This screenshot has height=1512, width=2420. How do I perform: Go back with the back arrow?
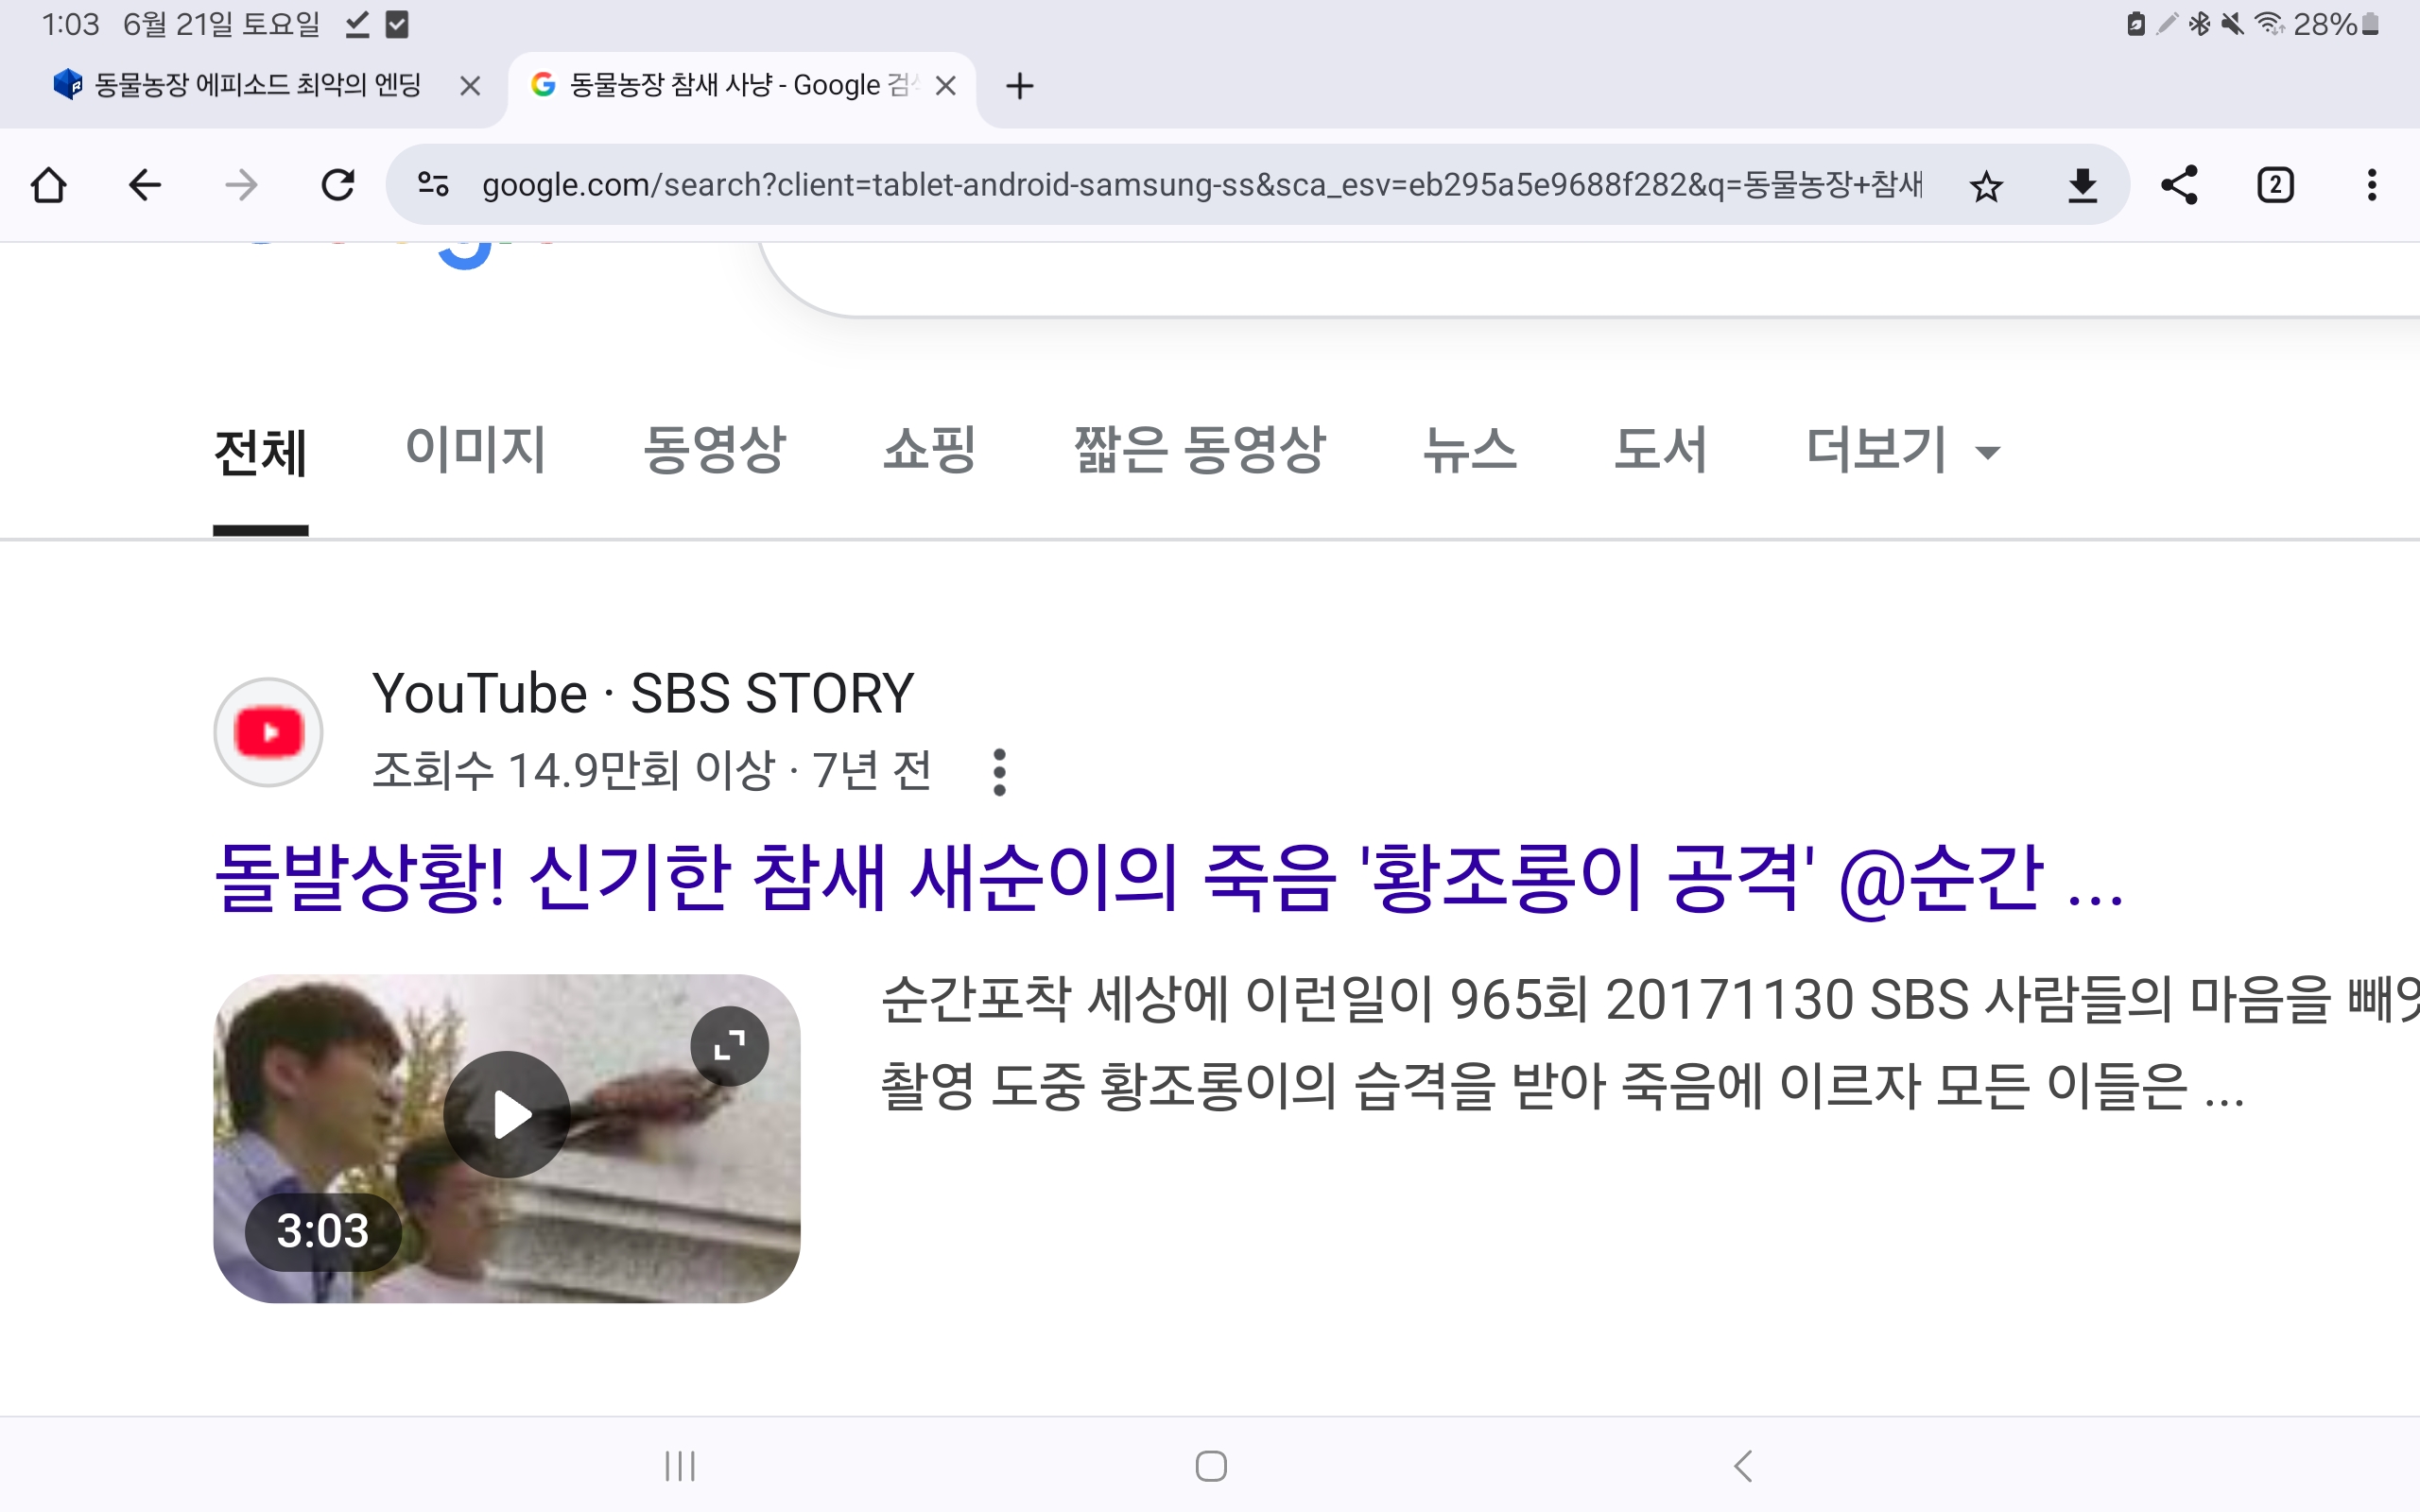(145, 185)
